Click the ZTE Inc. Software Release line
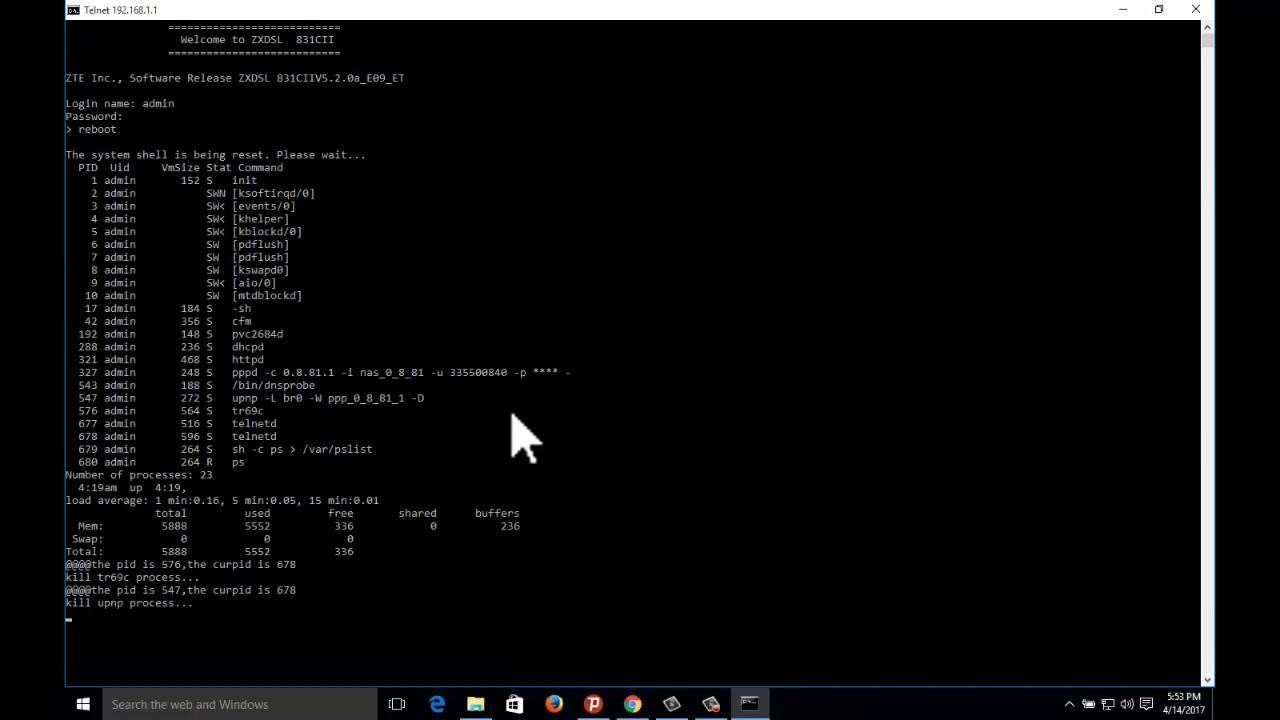The image size is (1280, 720). click(x=235, y=78)
